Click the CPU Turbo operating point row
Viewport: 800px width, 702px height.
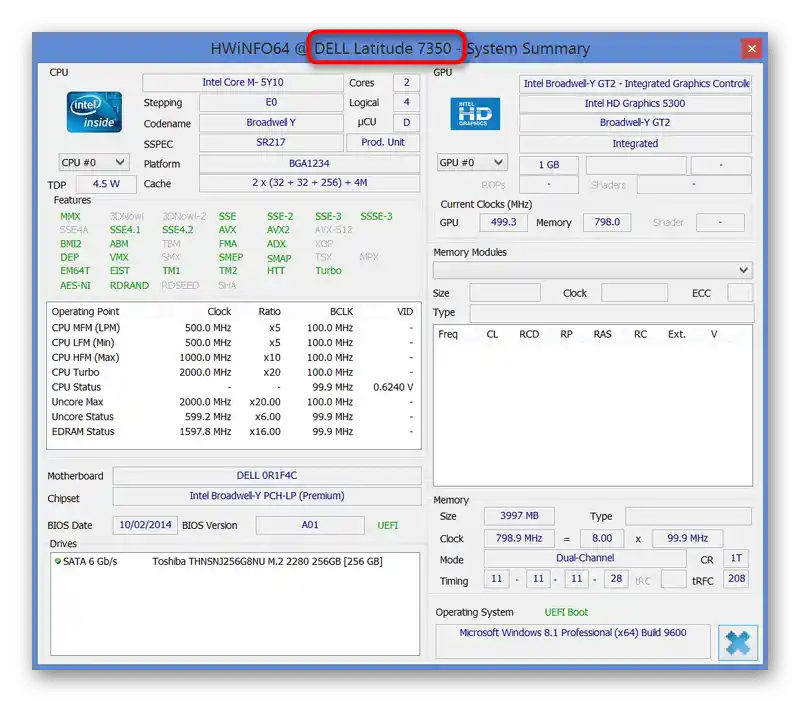pyautogui.click(x=233, y=372)
